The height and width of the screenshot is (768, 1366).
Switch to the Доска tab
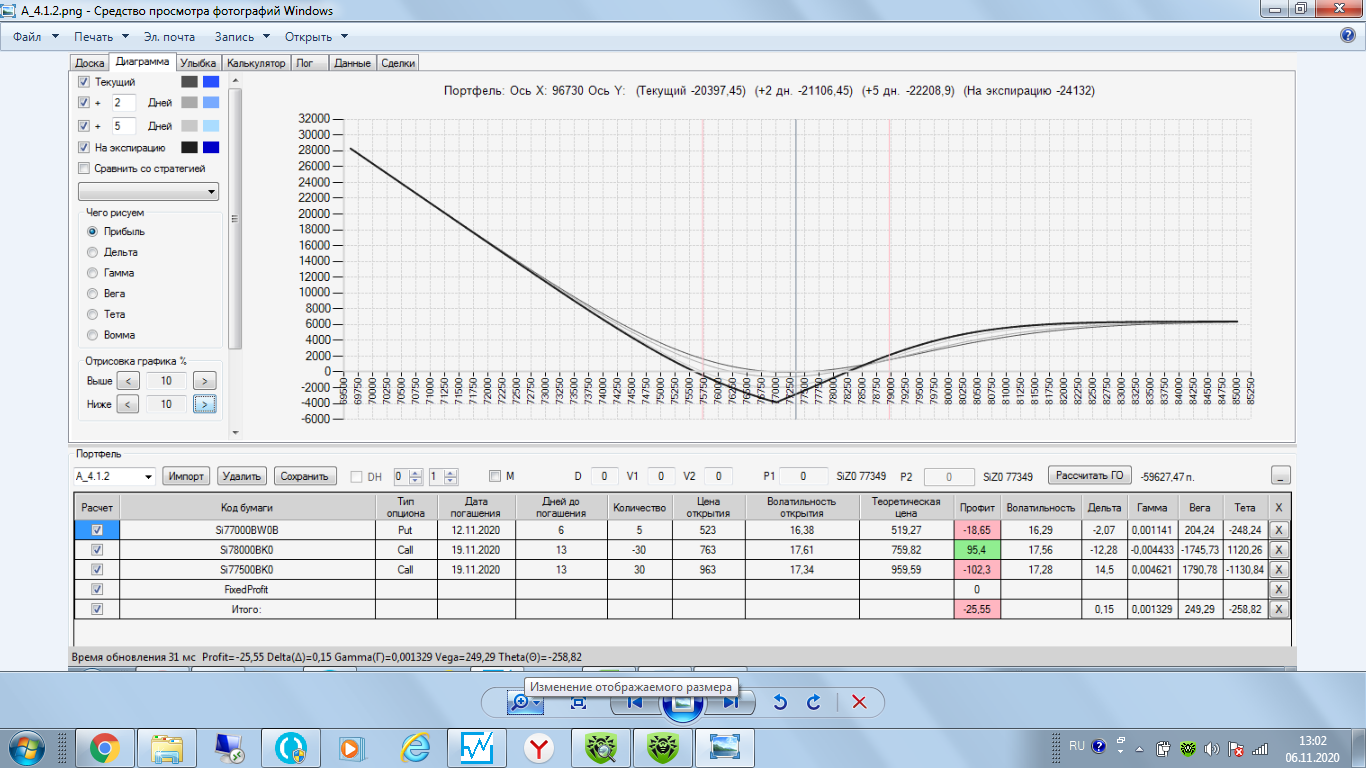(x=89, y=63)
